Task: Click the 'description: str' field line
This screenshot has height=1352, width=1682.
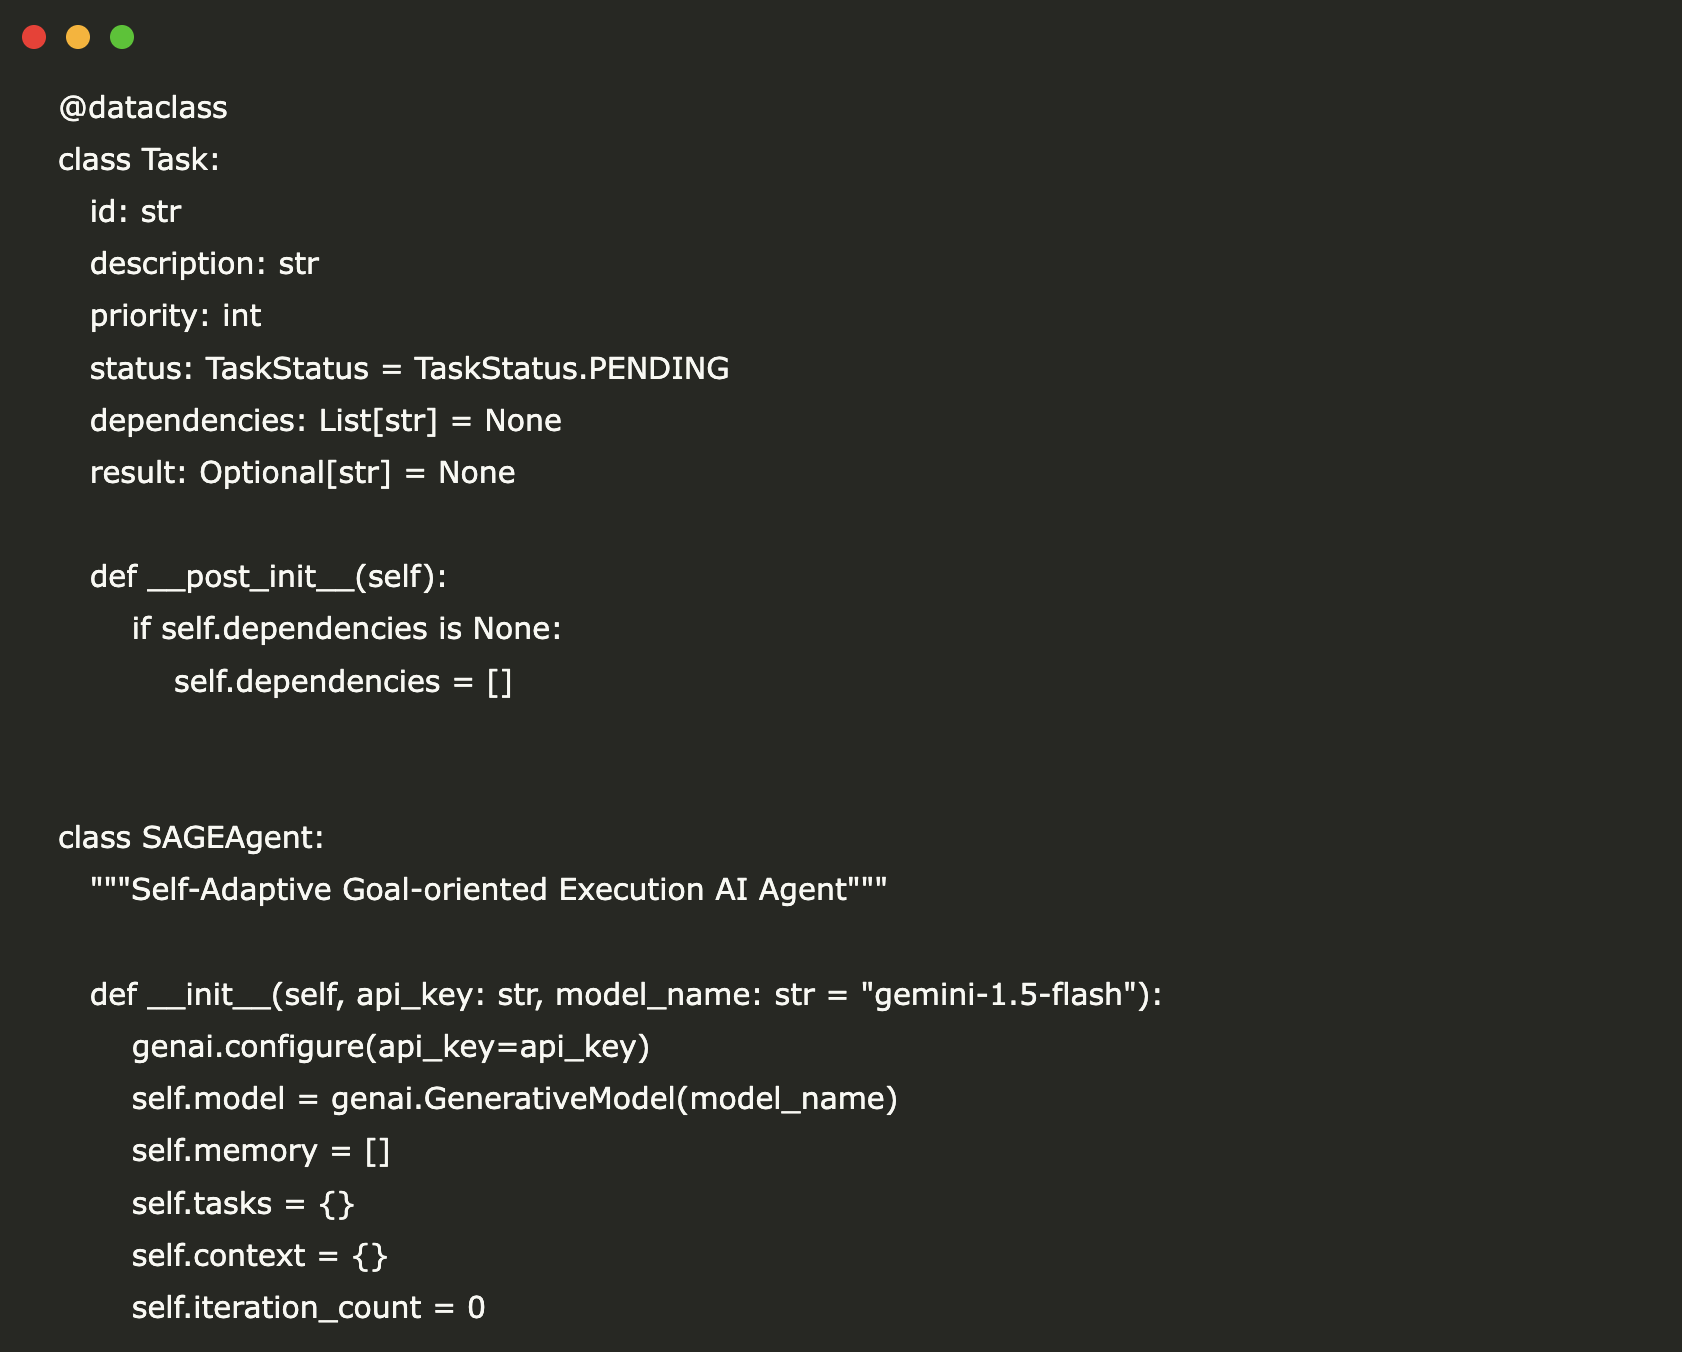Action: click(204, 263)
